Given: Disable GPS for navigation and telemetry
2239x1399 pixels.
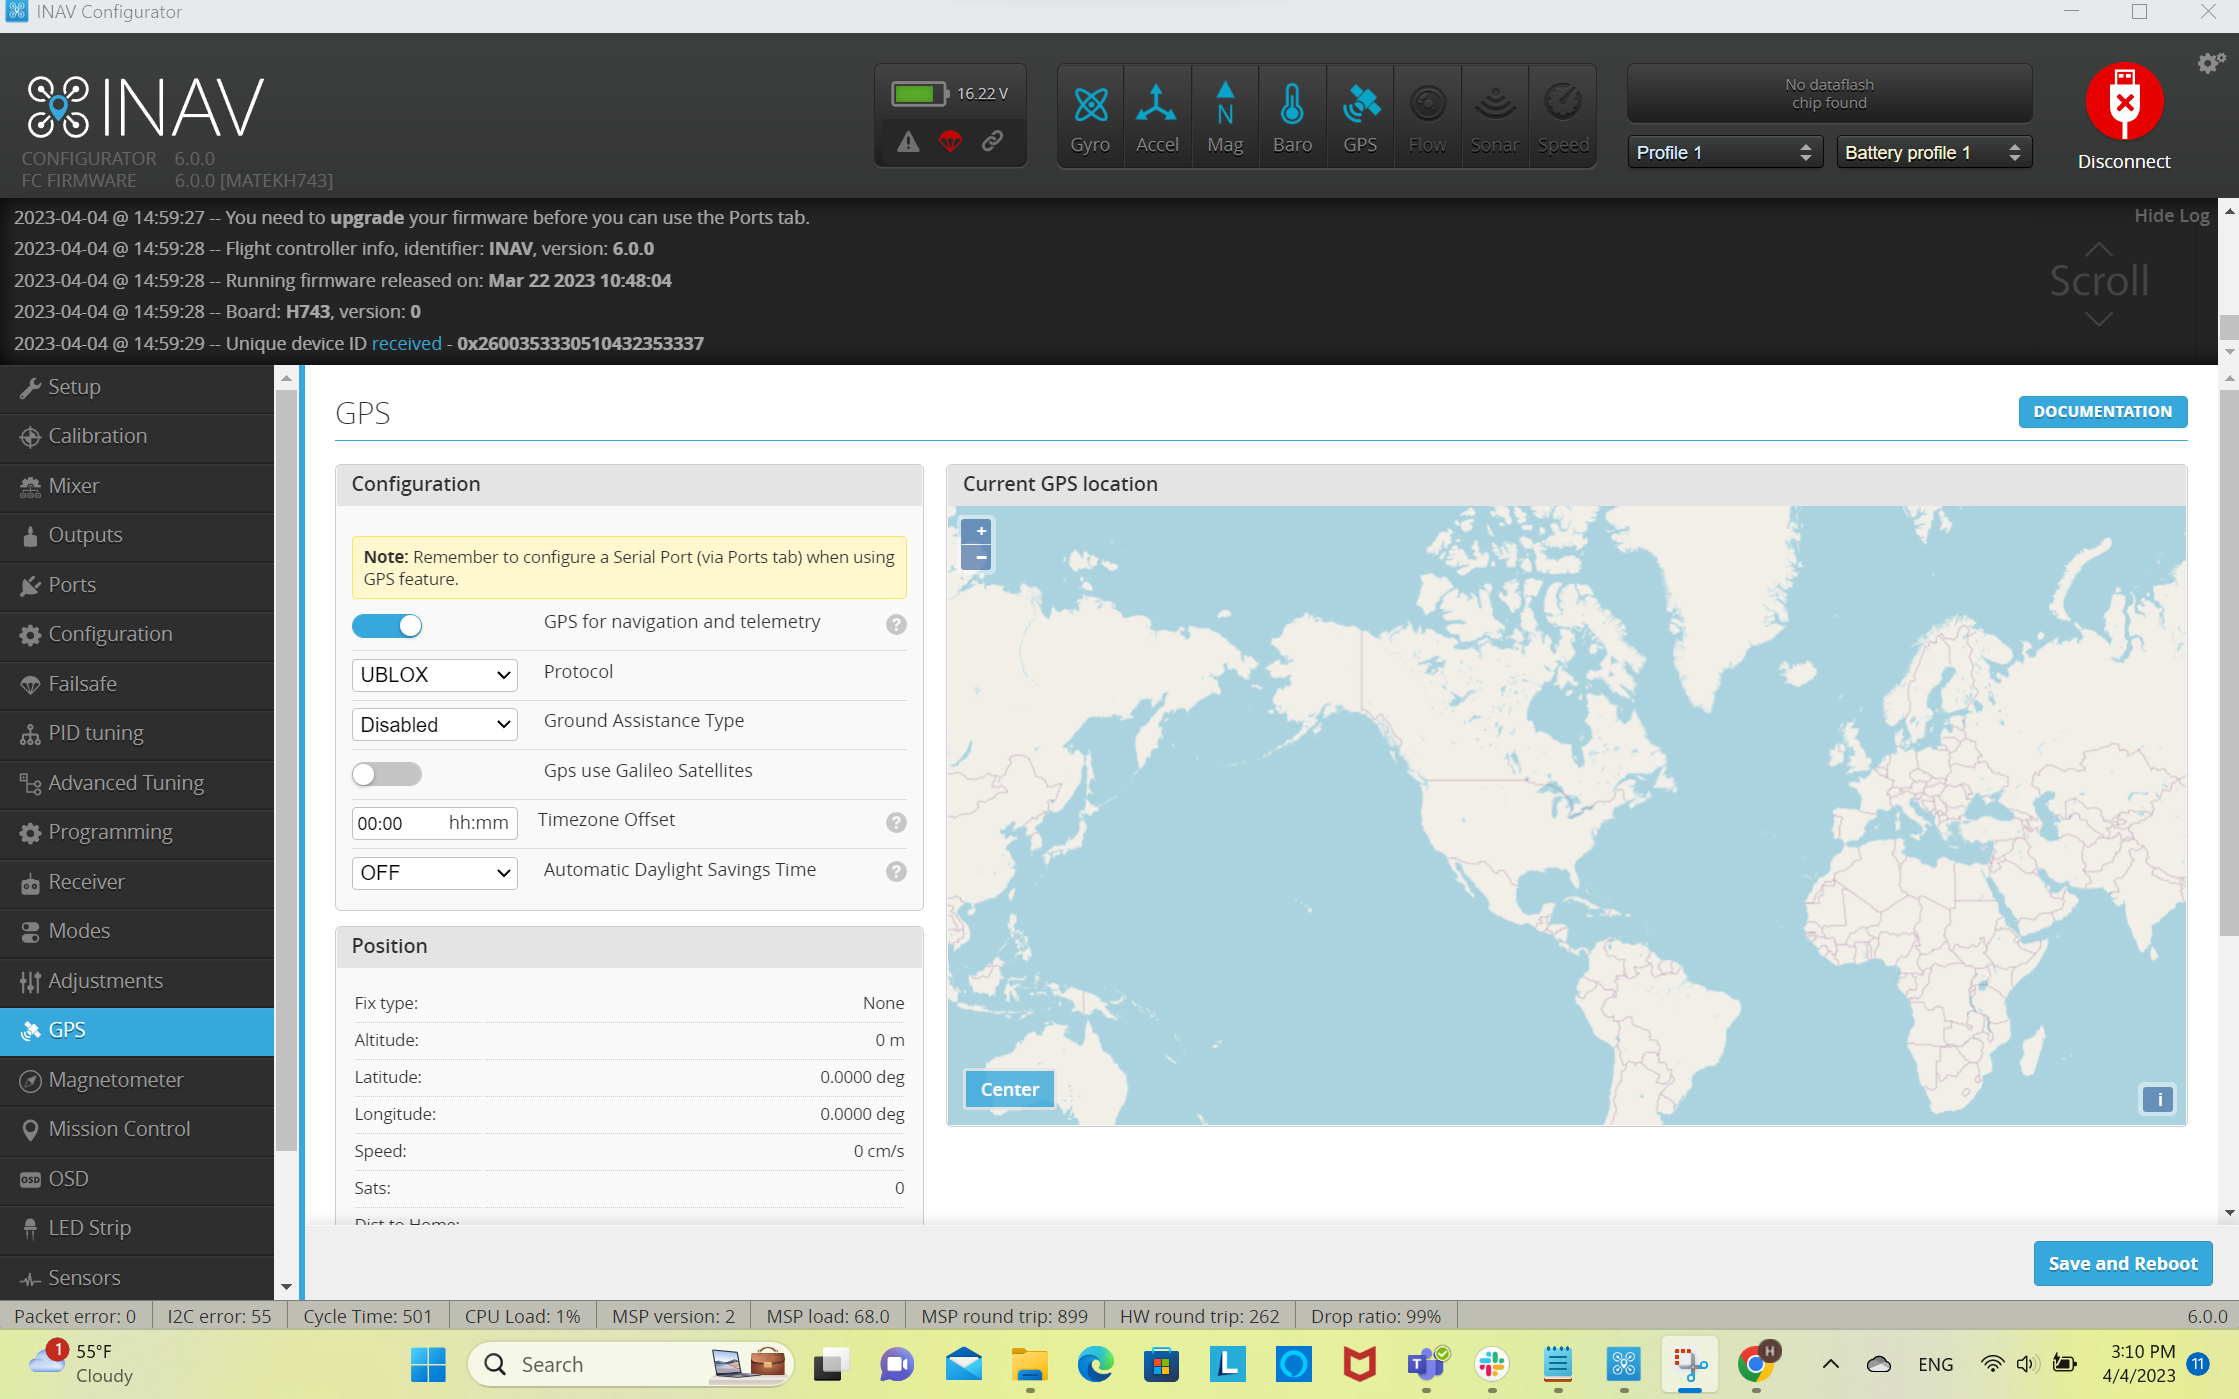Looking at the screenshot, I should coord(387,625).
